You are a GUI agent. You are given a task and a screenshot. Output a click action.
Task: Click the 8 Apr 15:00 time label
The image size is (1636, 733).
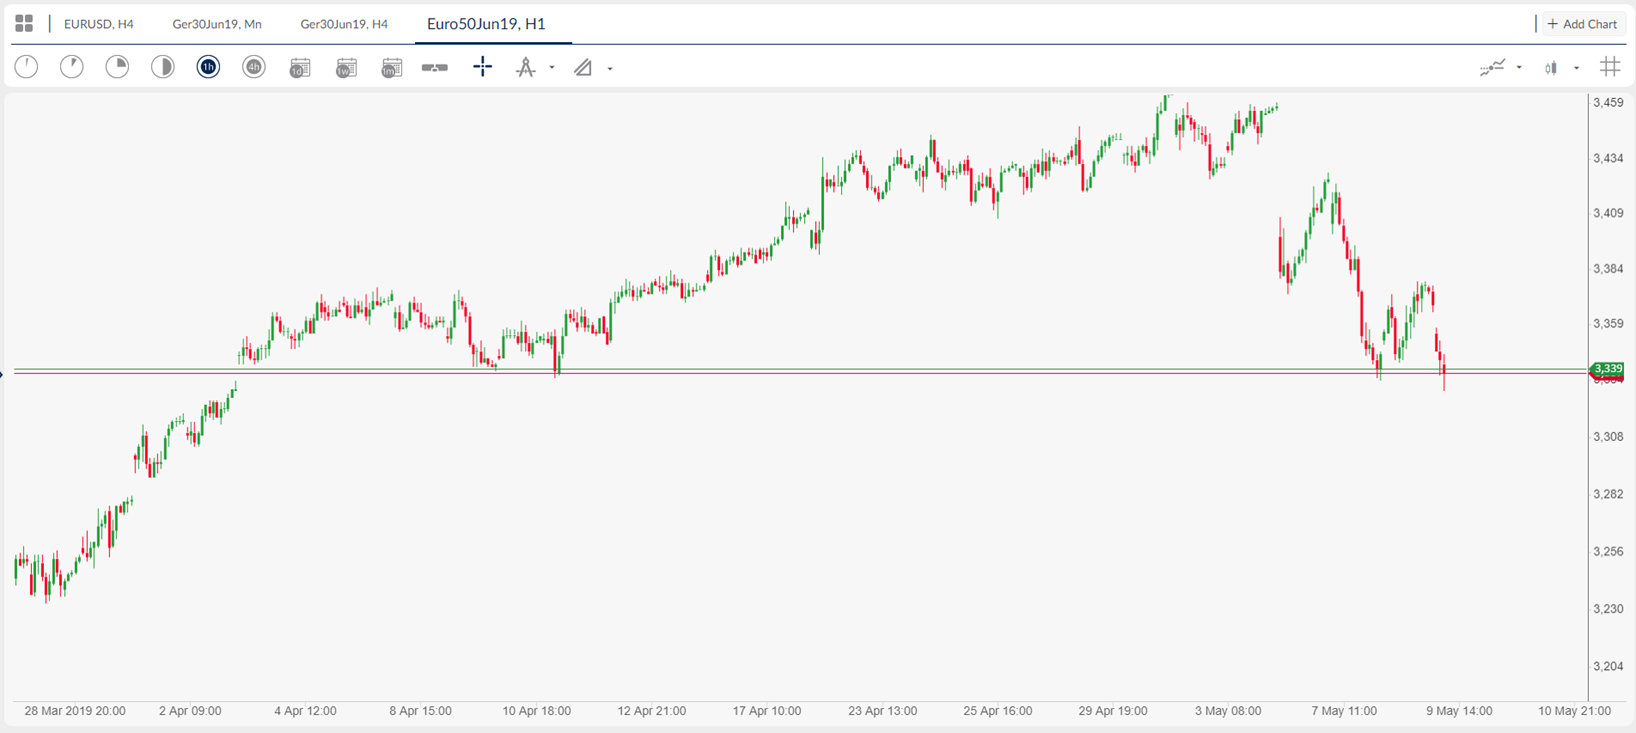pos(420,711)
